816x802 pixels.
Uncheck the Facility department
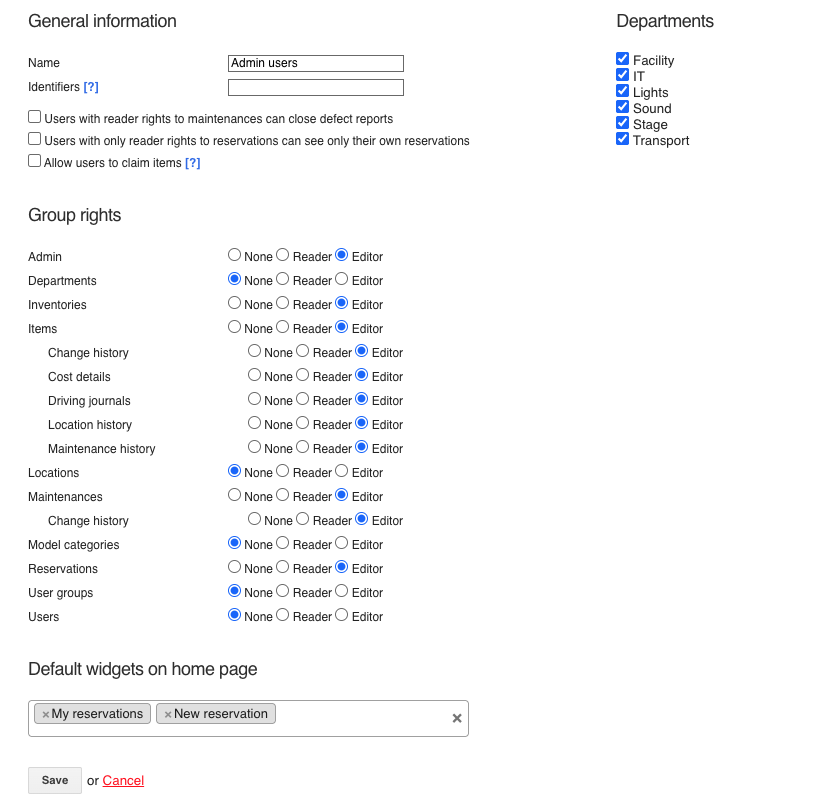tap(622, 58)
